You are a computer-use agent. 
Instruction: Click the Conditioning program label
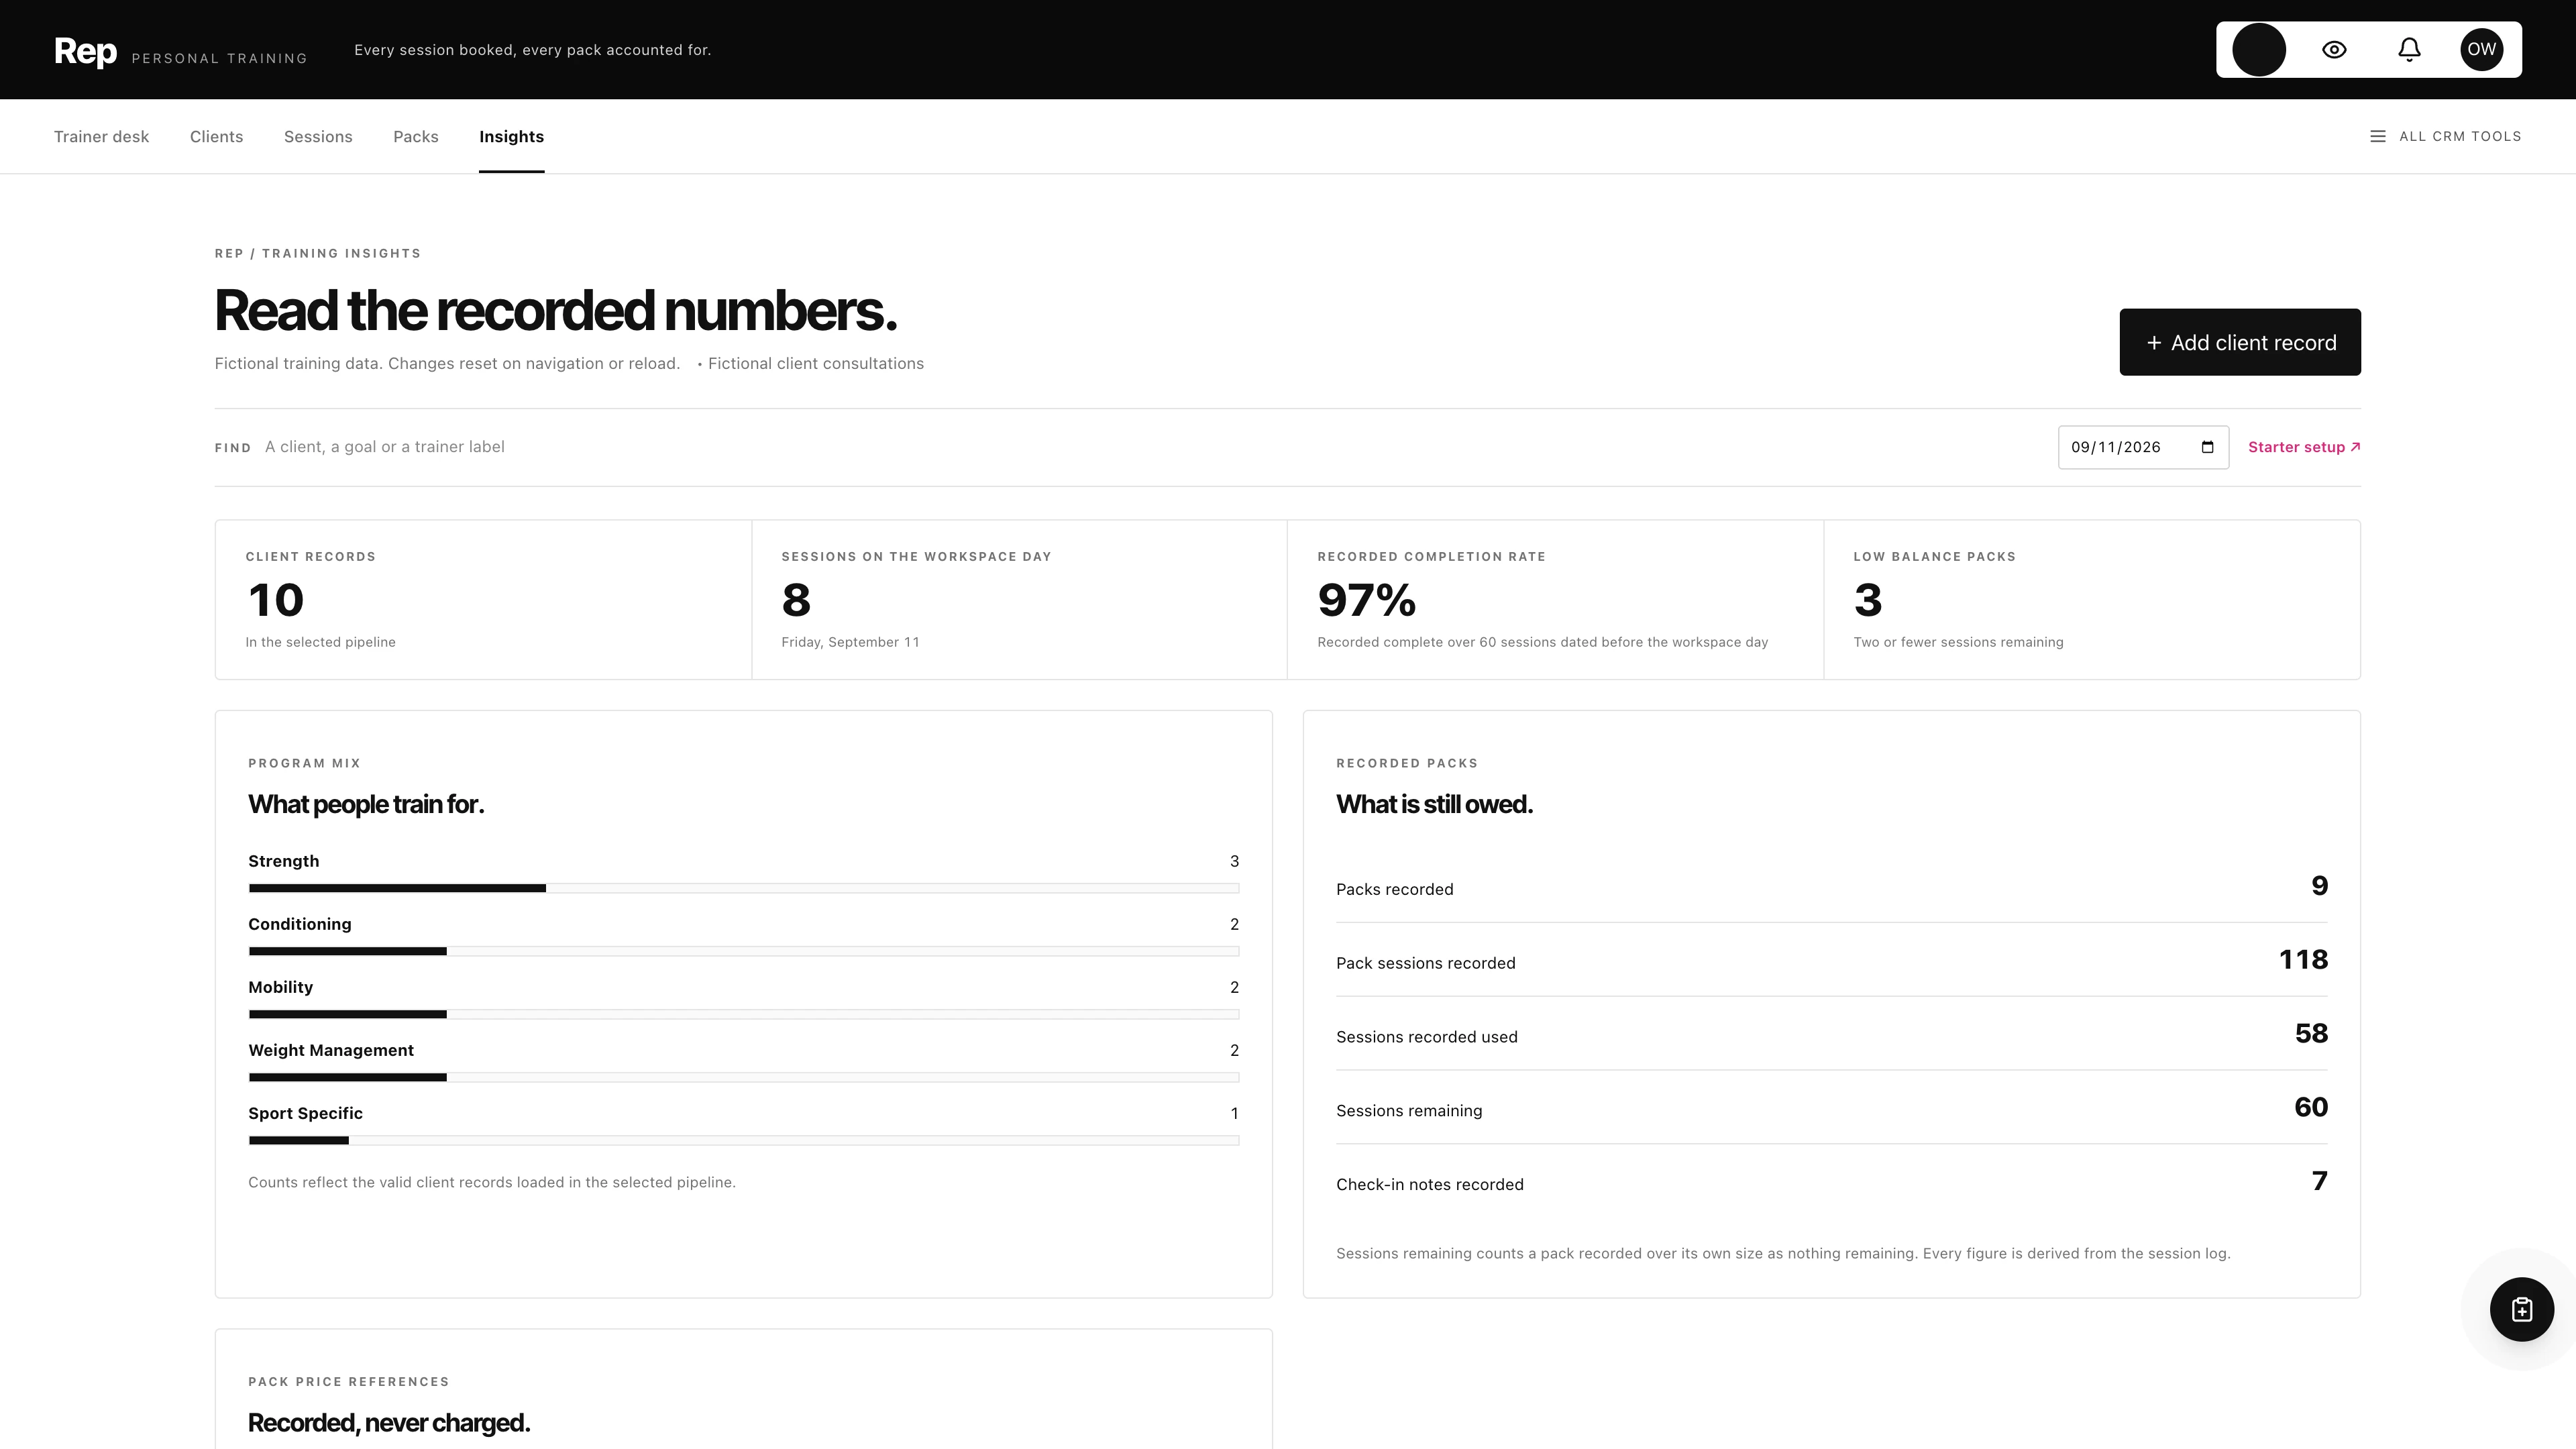(x=300, y=924)
